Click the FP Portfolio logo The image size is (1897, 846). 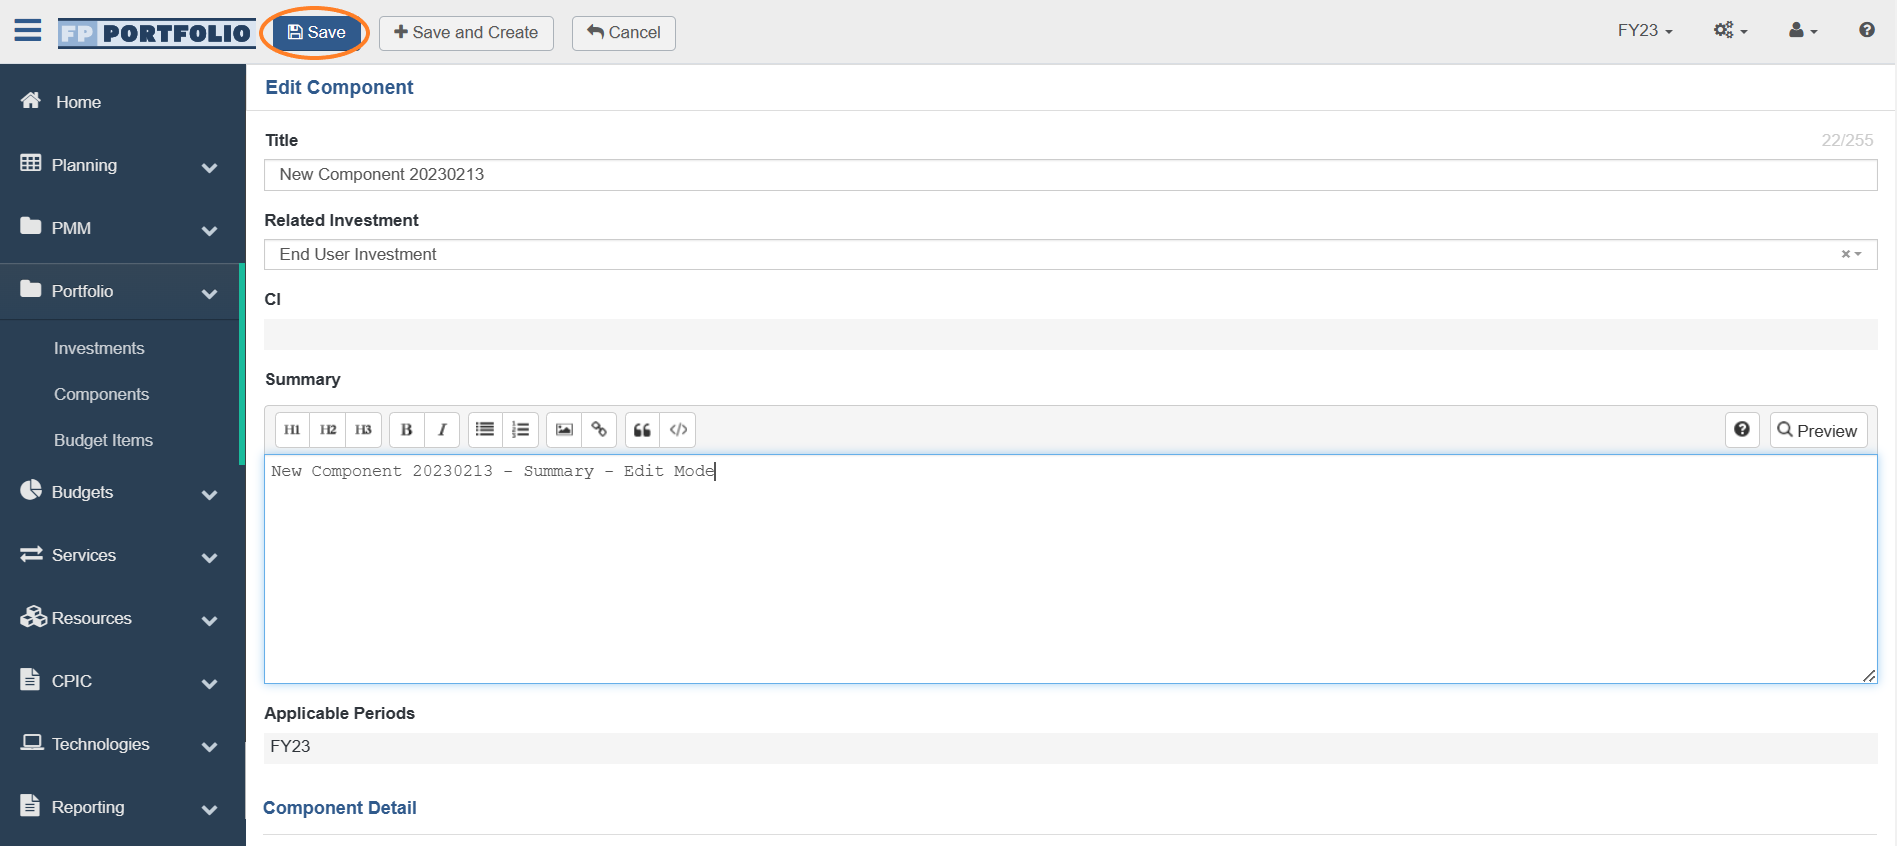pyautogui.click(x=156, y=33)
